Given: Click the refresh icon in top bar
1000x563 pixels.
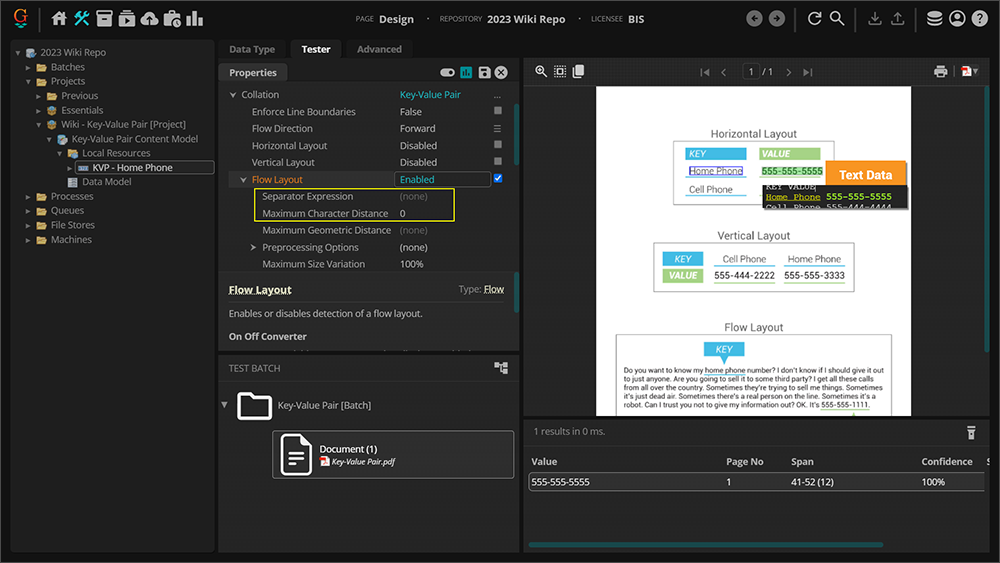Looking at the screenshot, I should coord(814,18).
